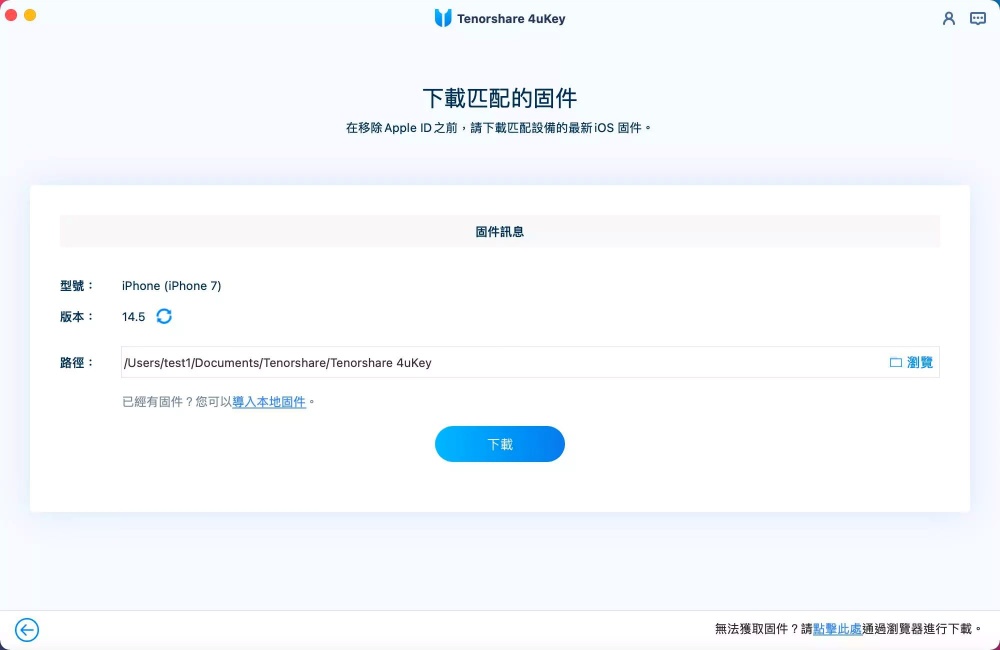Select the version value 14.5
This screenshot has width=1000, height=650.
[133, 317]
